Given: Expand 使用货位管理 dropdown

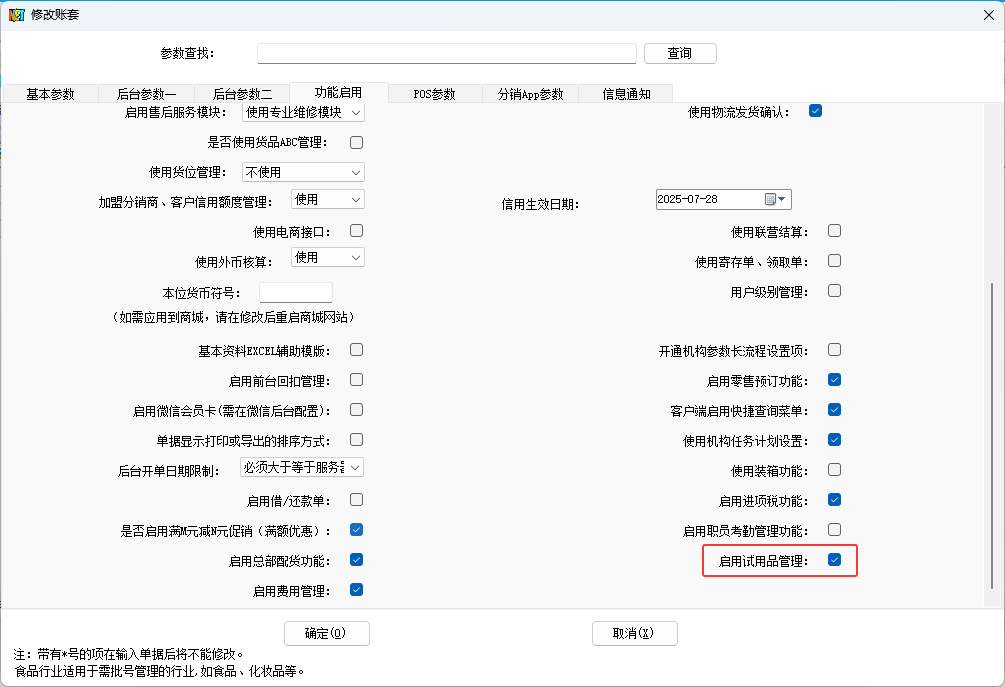Looking at the screenshot, I should click(303, 172).
